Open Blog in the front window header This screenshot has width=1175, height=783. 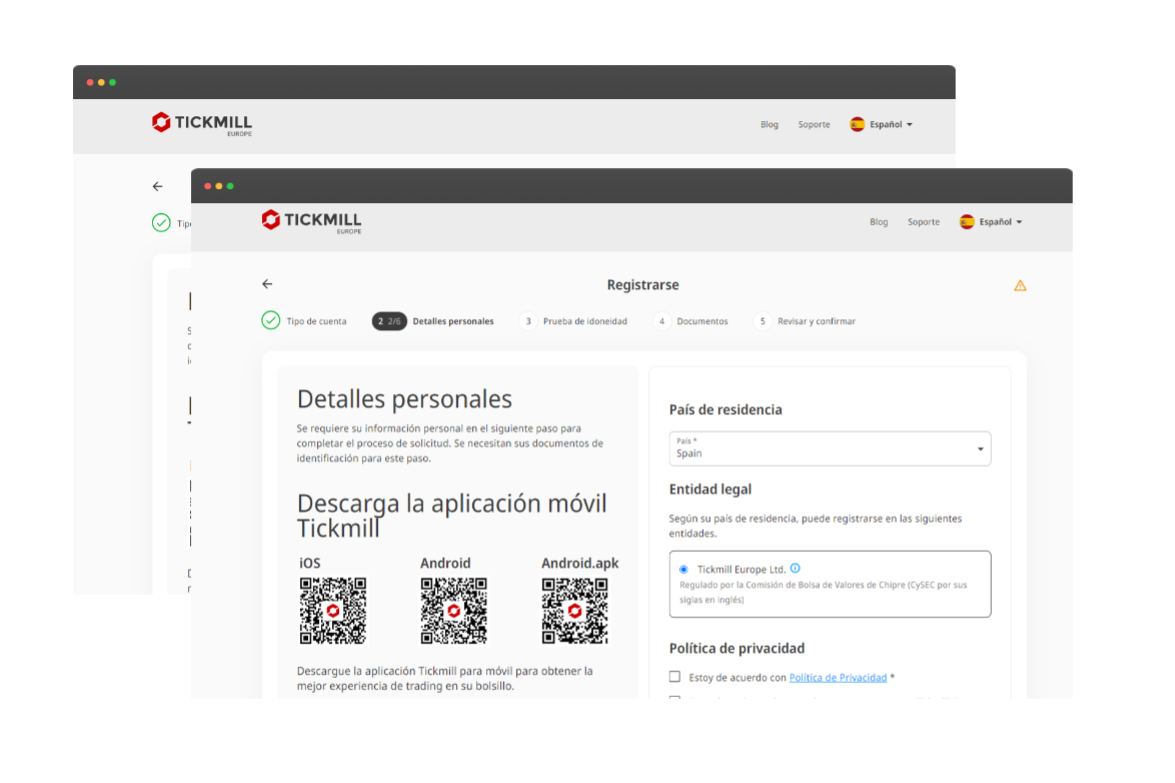pyautogui.click(x=878, y=222)
